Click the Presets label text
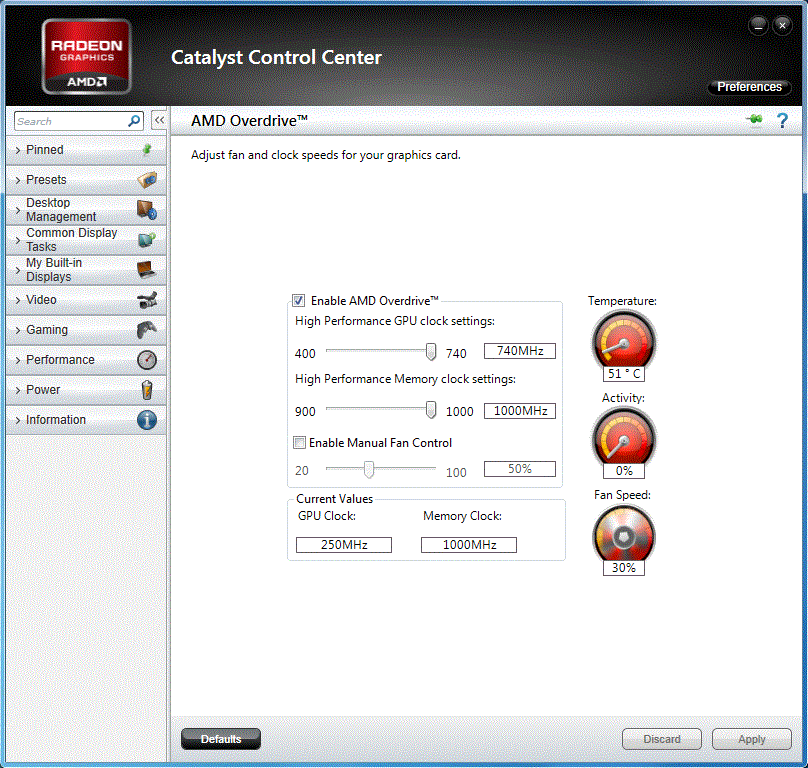Viewport: 808px width, 768px height. (46, 180)
